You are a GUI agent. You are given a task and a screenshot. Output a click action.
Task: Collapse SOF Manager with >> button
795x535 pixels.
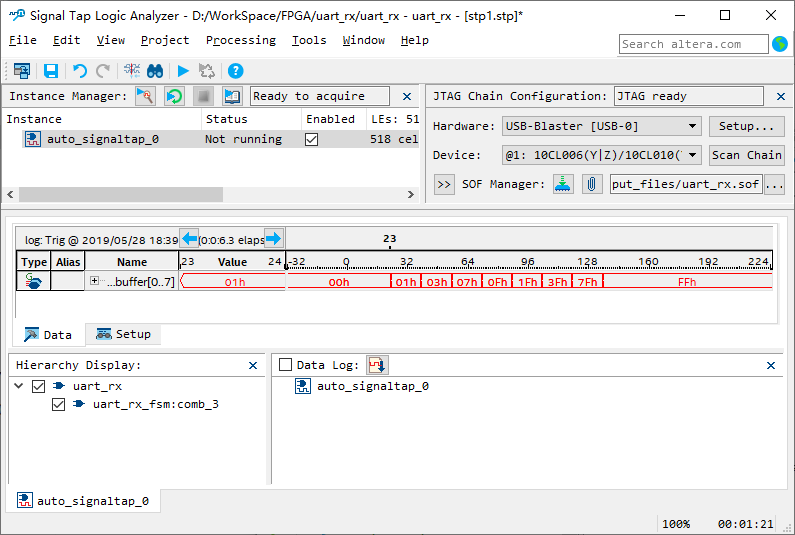pyautogui.click(x=444, y=184)
